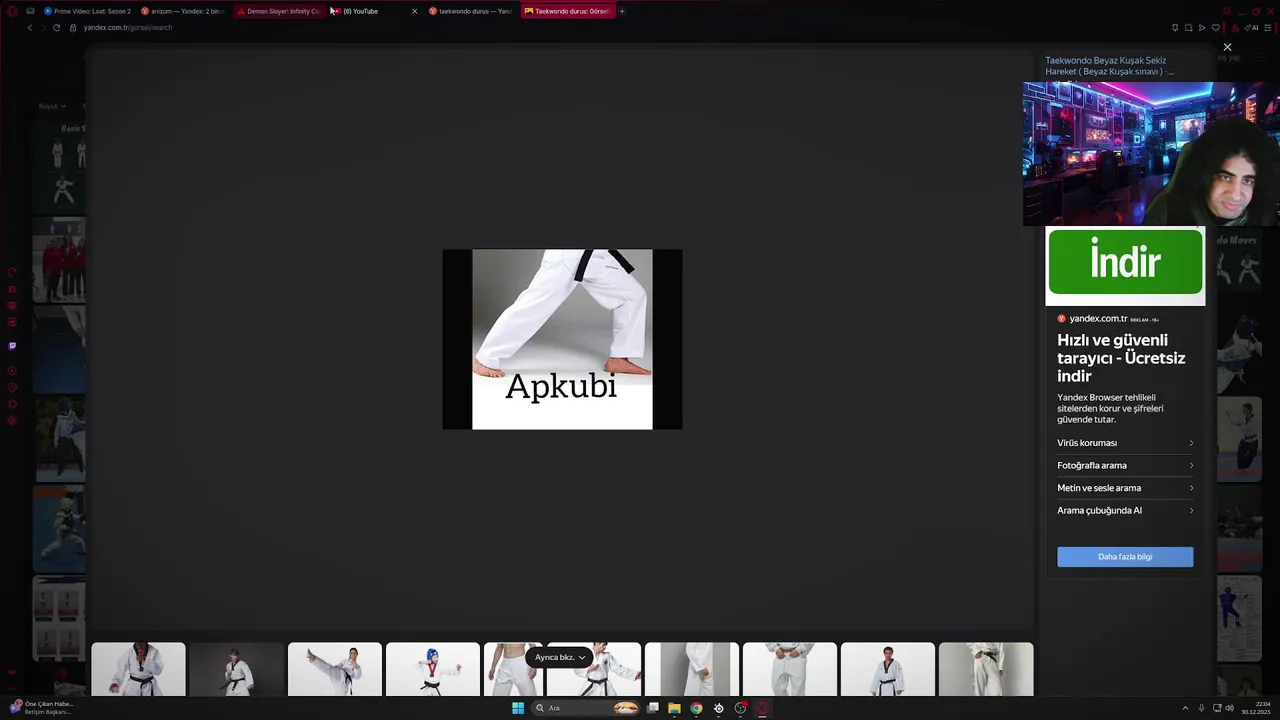Open the blue helmet fighter thumbnail
Image resolution: width=1280 pixels, height=720 pixels.
[x=432, y=669]
